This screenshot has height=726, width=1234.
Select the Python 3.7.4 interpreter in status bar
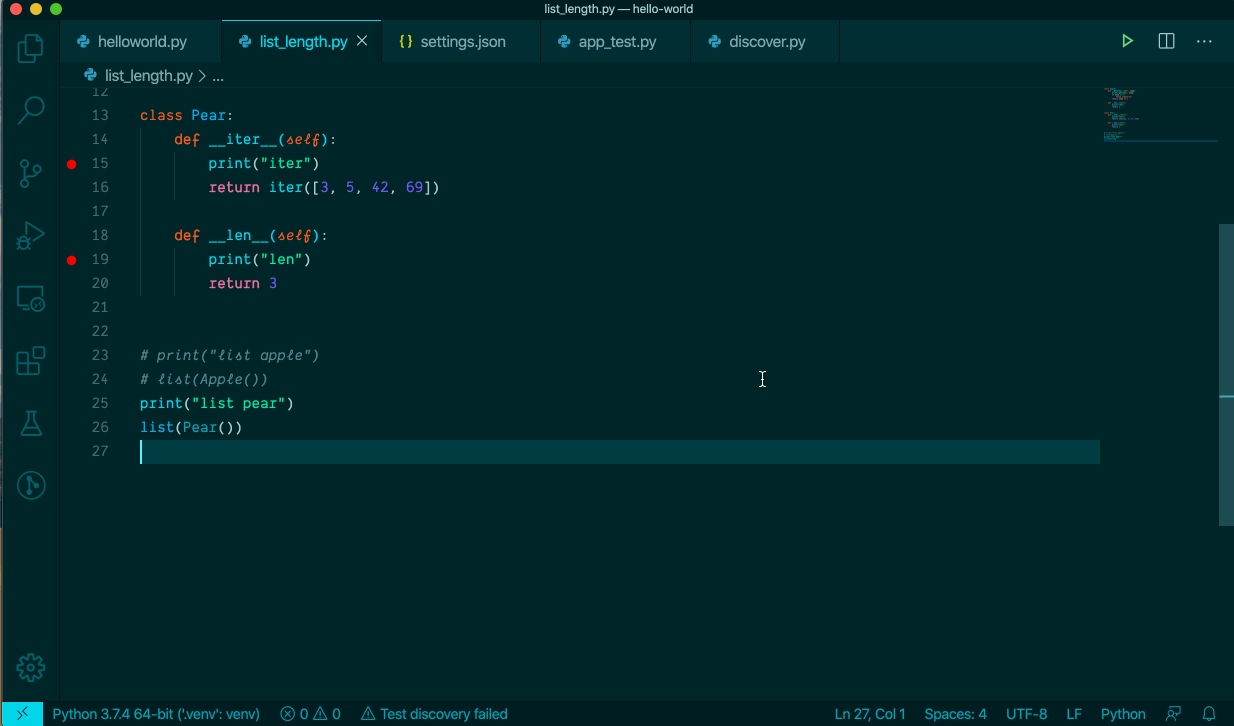click(x=155, y=714)
